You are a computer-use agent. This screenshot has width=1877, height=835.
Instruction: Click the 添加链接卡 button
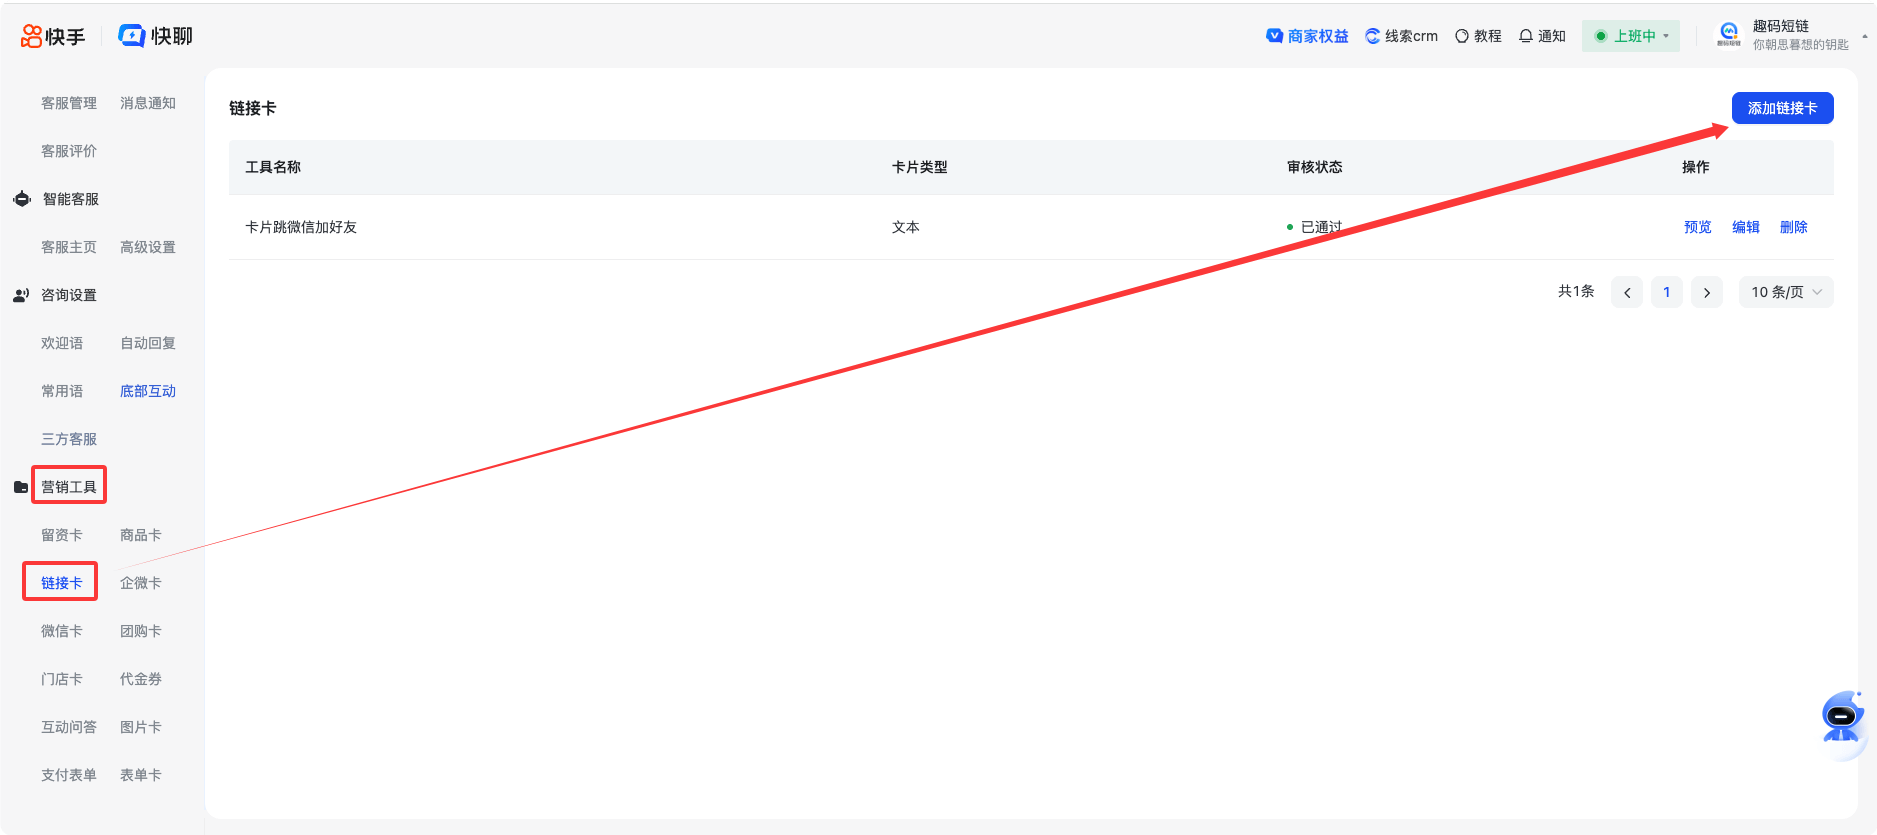click(1782, 108)
